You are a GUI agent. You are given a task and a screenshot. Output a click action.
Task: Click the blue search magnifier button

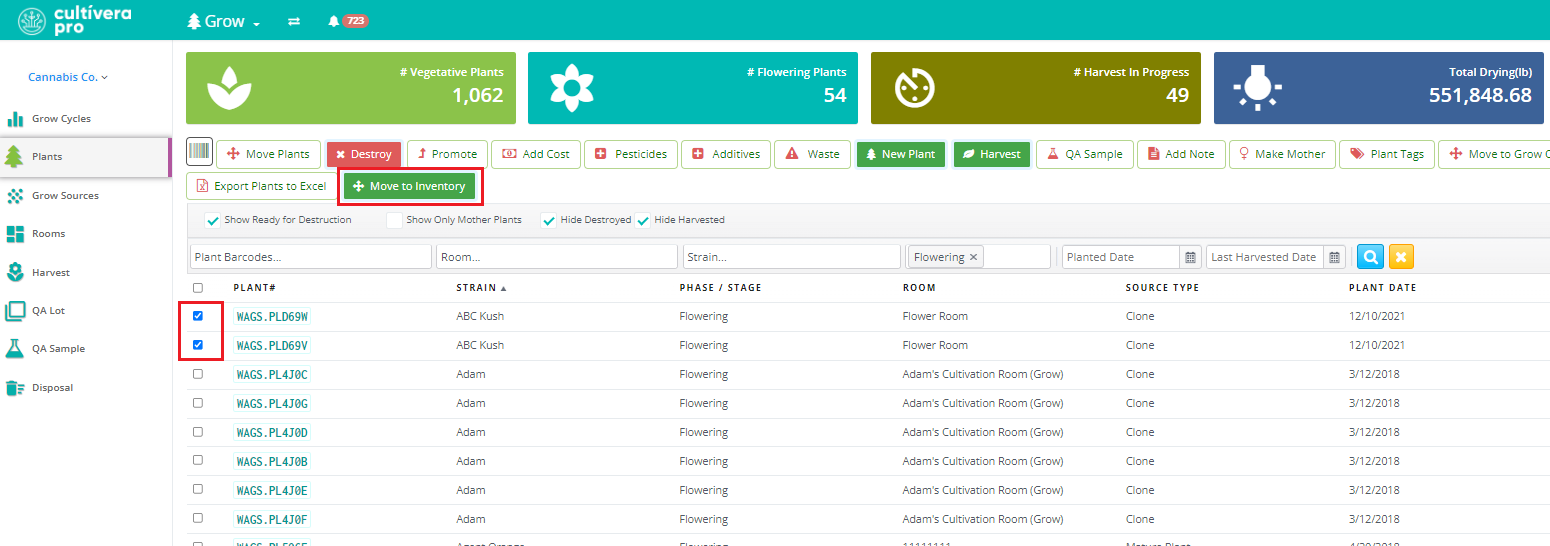click(x=1370, y=257)
